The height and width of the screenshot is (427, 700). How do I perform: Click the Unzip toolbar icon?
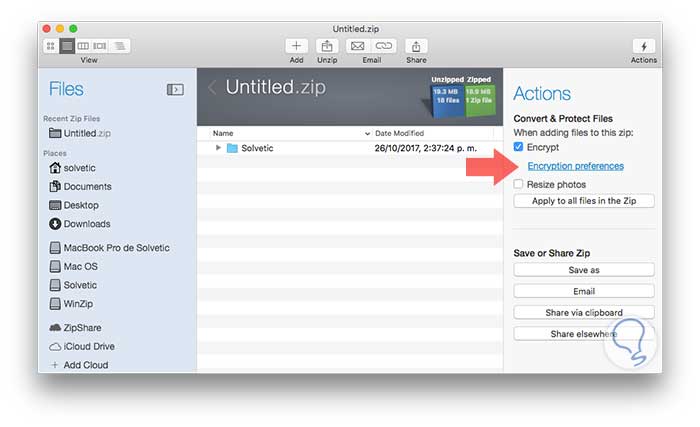point(327,46)
